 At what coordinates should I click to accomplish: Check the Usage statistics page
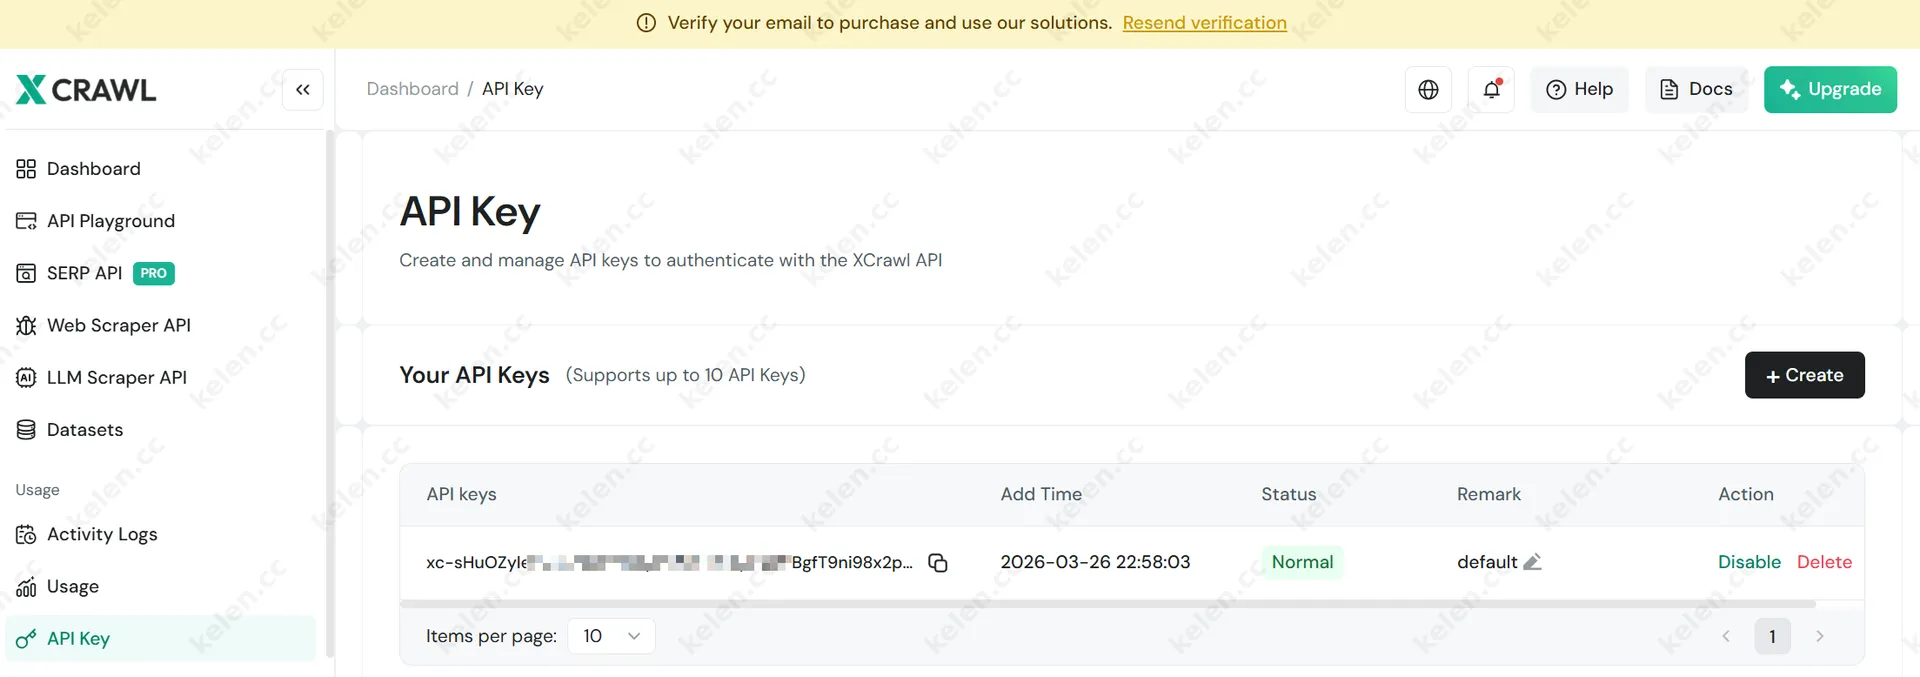coord(72,586)
